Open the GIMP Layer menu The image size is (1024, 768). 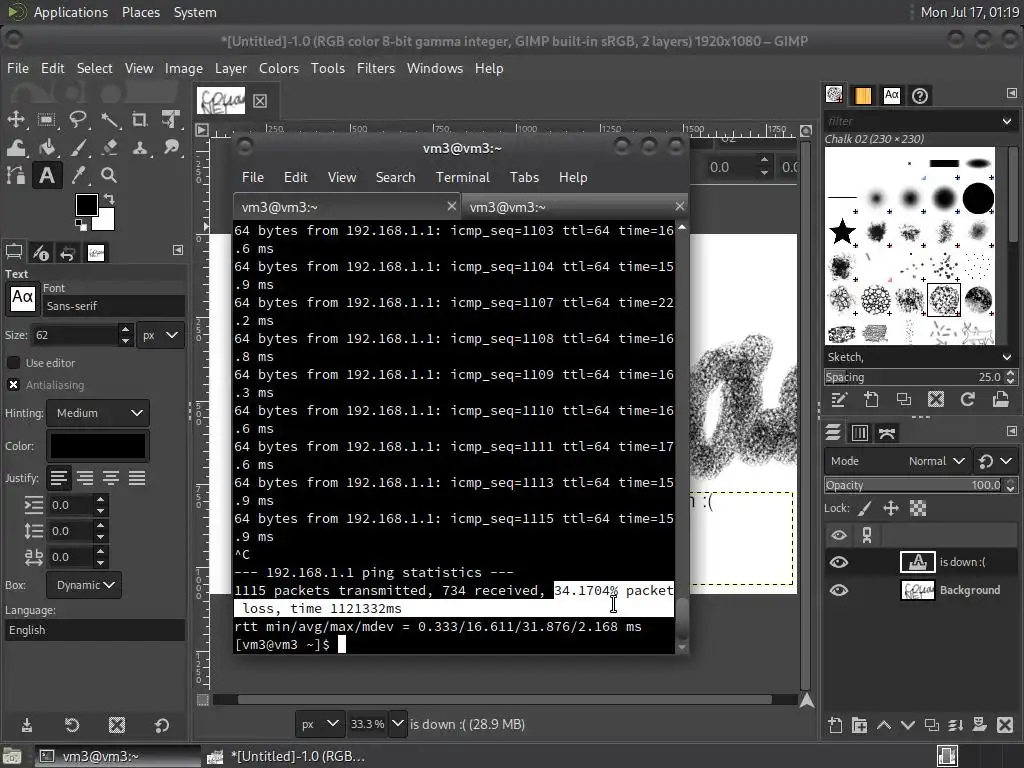(x=231, y=68)
